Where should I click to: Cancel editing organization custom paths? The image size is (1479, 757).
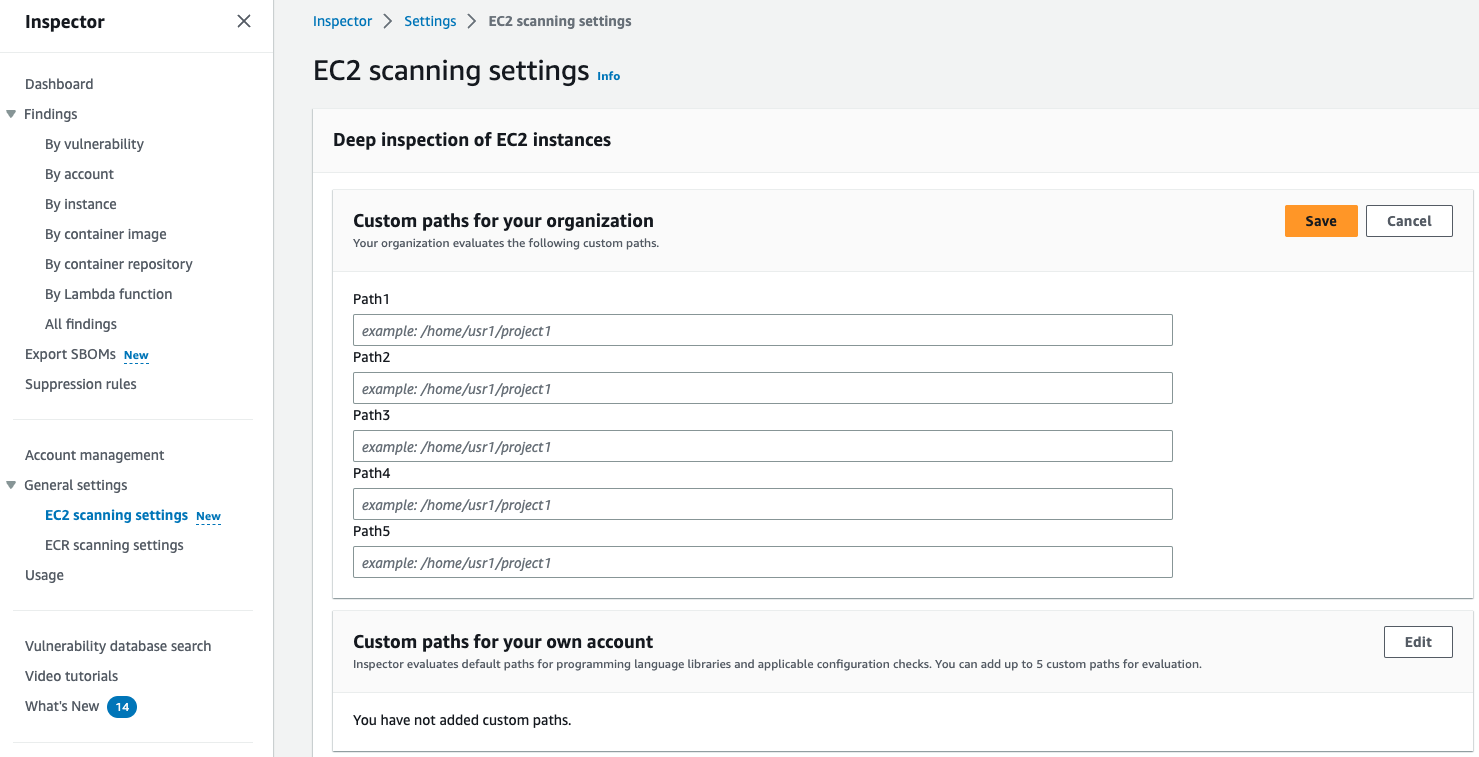(x=1409, y=221)
